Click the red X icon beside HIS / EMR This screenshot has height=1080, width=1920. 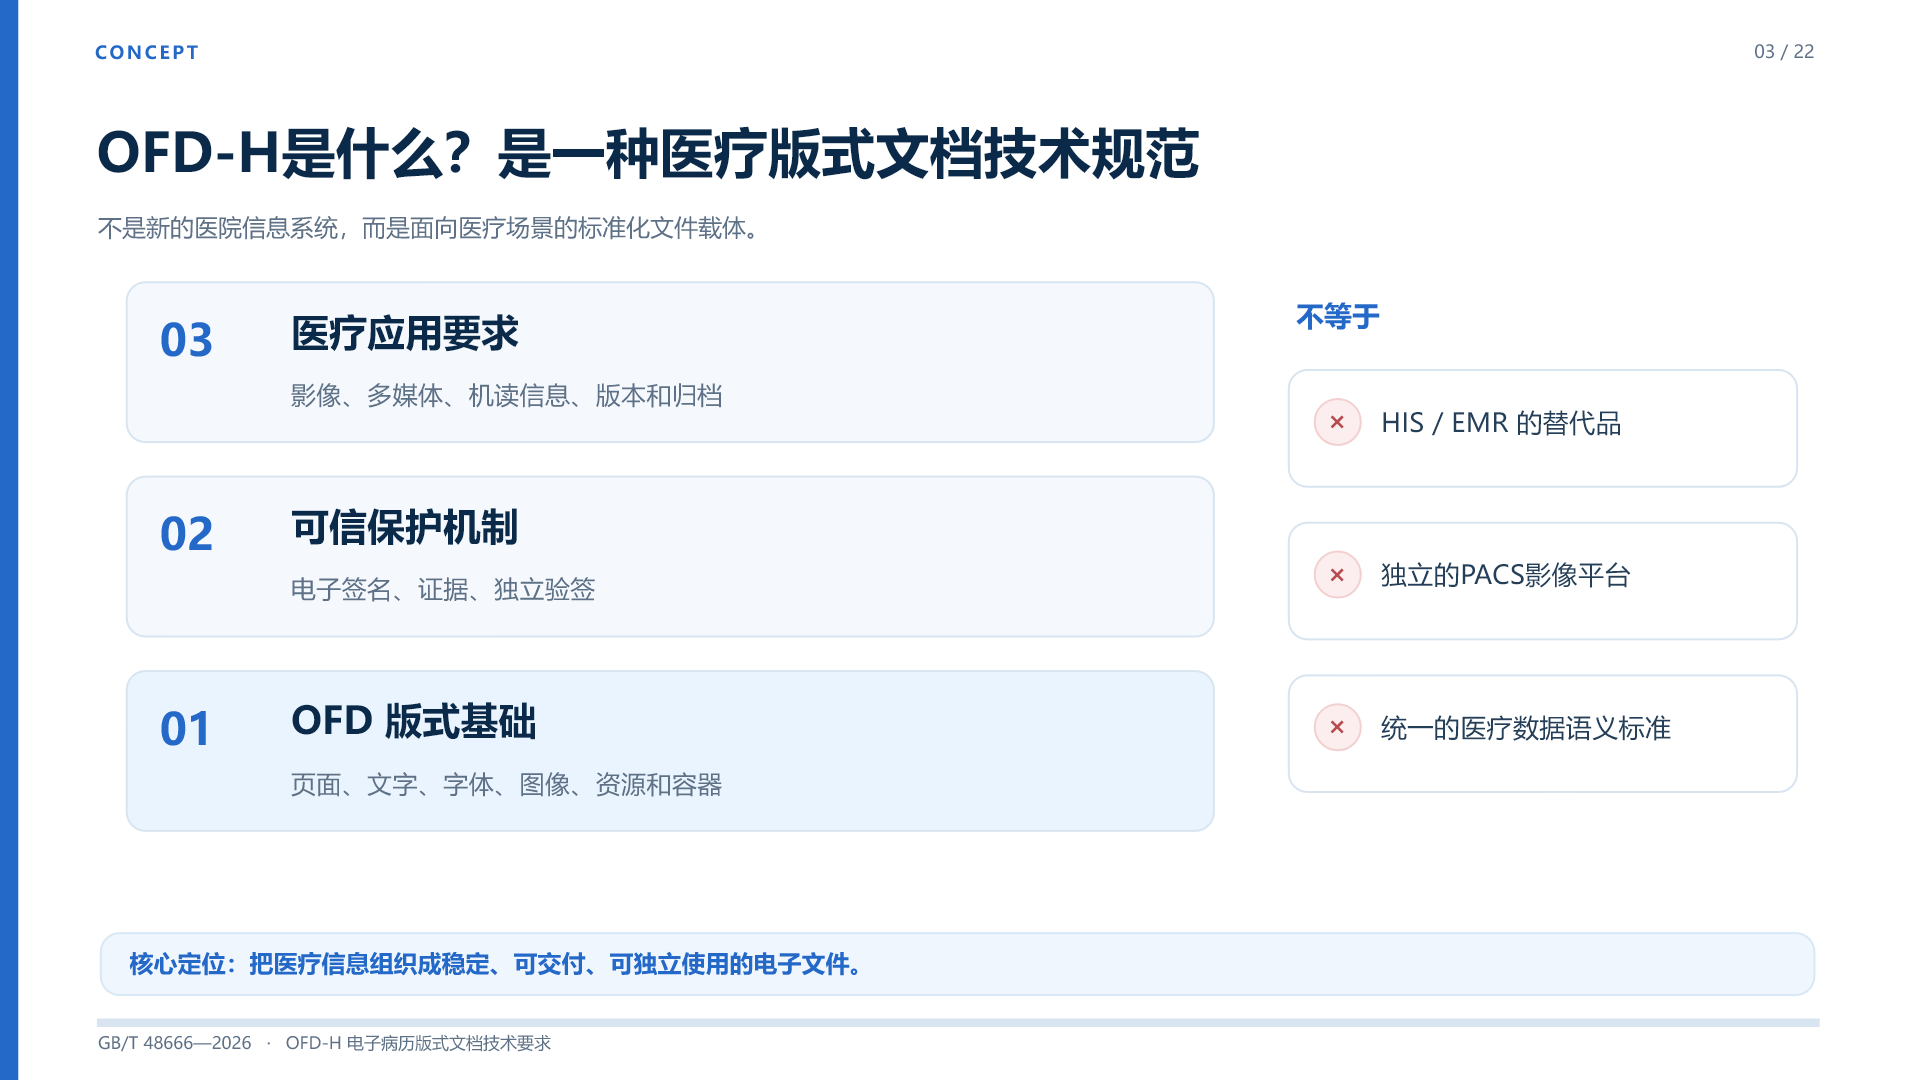1337,422
